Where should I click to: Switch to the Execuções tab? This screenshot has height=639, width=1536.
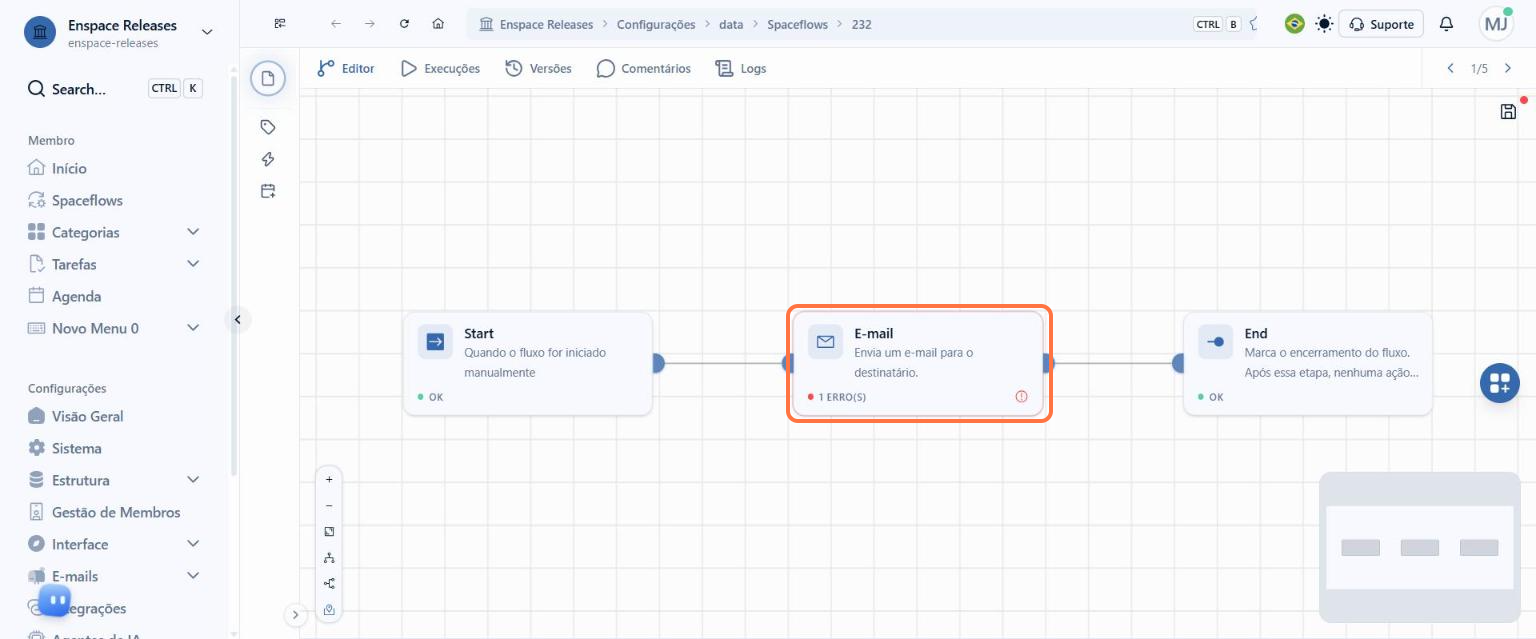pos(440,68)
